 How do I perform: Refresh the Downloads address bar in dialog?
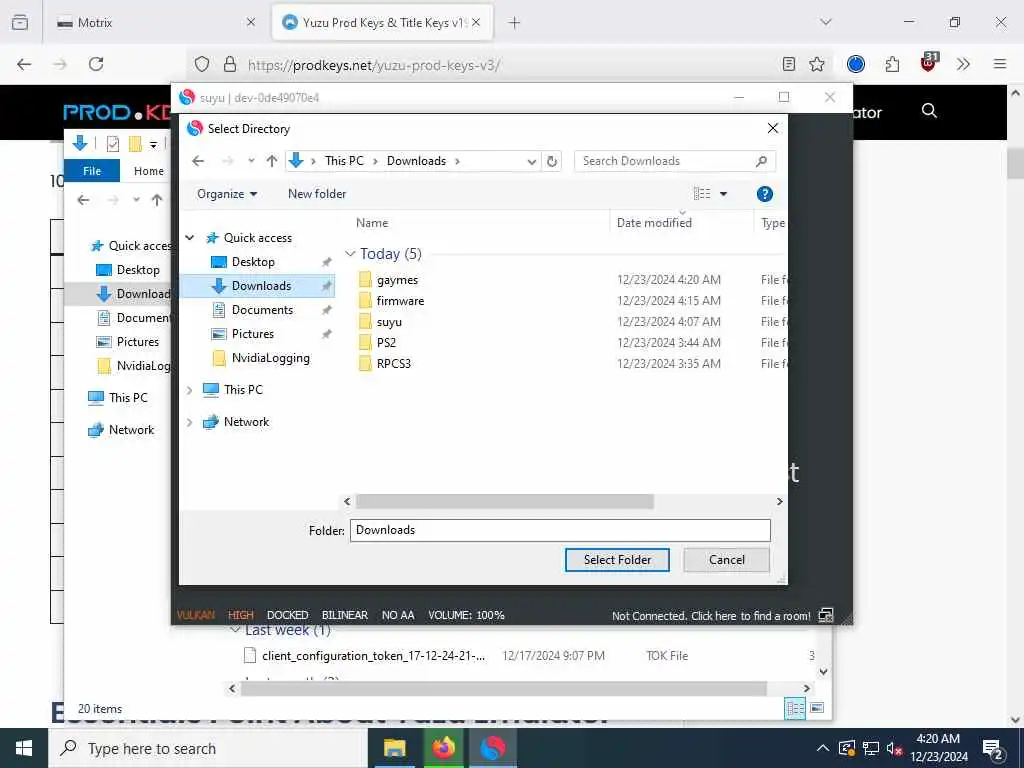pos(552,161)
